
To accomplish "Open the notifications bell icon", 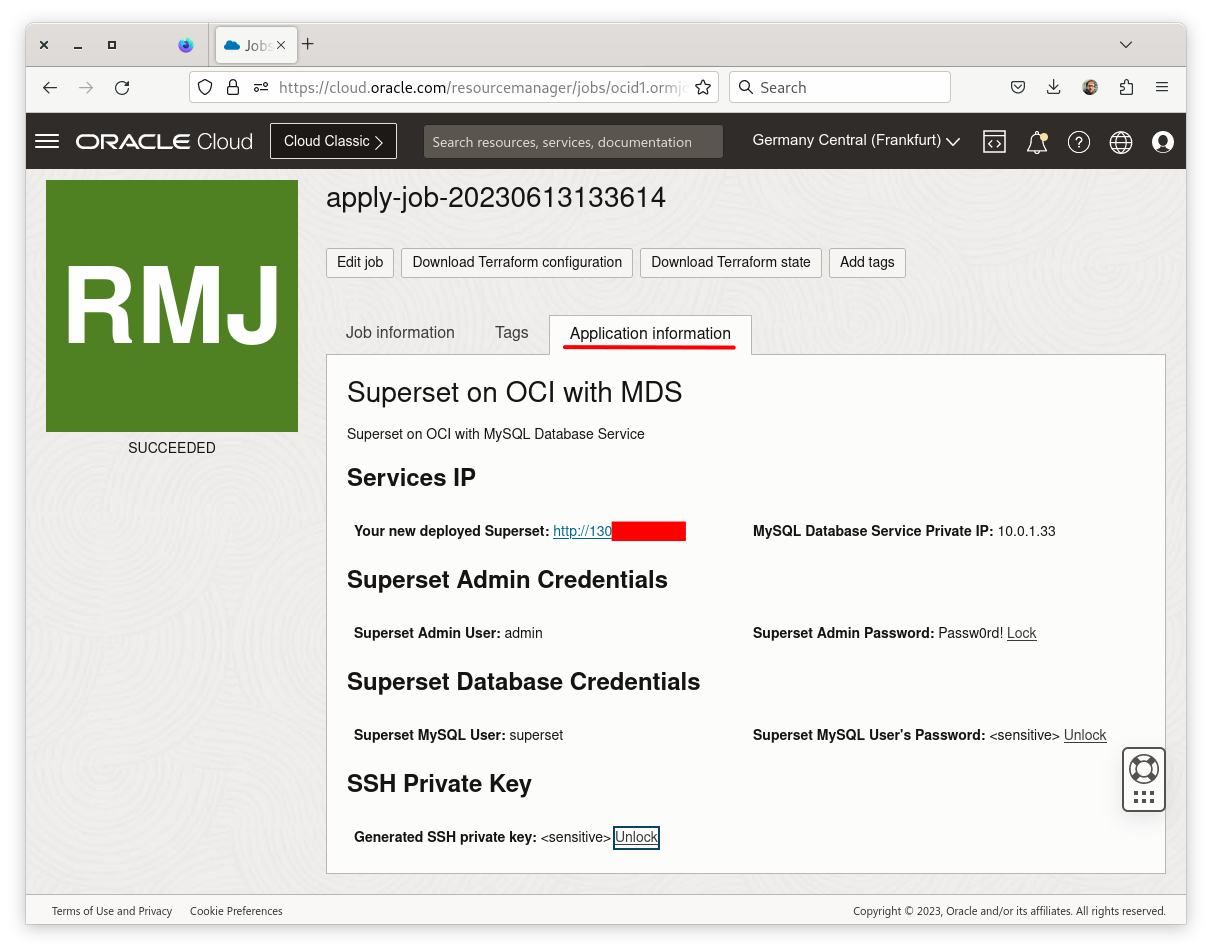I will [1037, 142].
